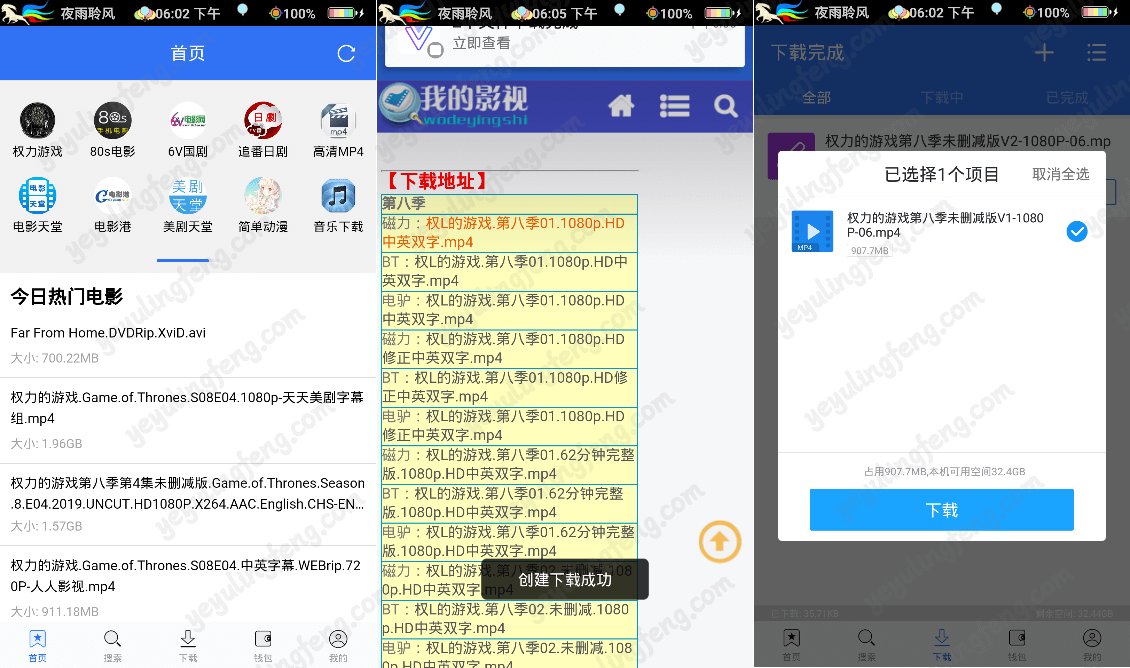Go to 钱包 tab in left screen bottom bar
The width and height of the screenshot is (1130, 668).
point(263,646)
